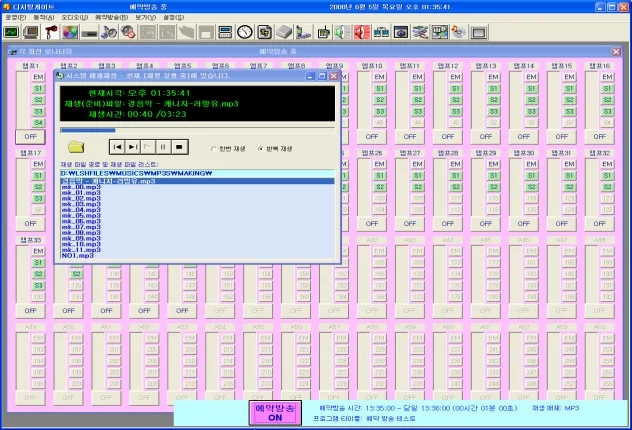Select NO1.mp3 in the file list
632x430 pixels.
tap(77, 256)
